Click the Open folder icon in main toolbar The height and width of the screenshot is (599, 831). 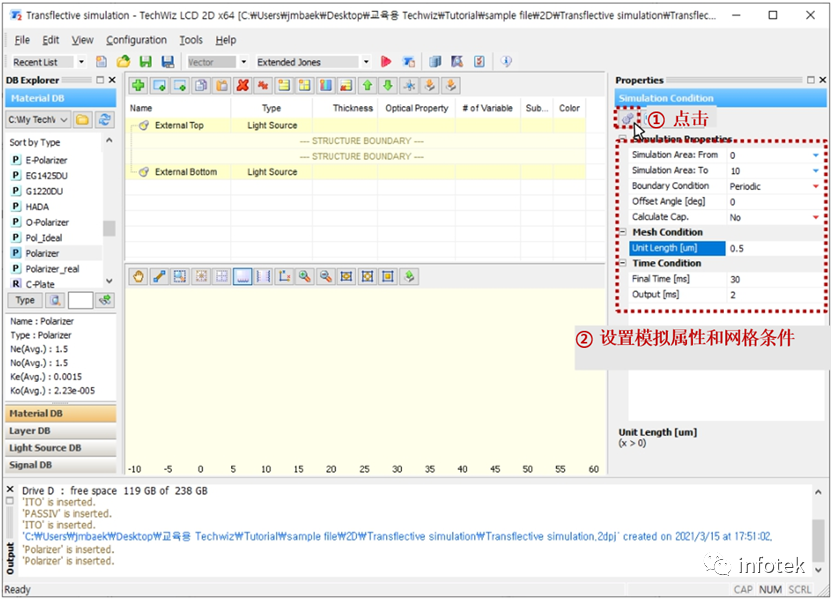123,61
